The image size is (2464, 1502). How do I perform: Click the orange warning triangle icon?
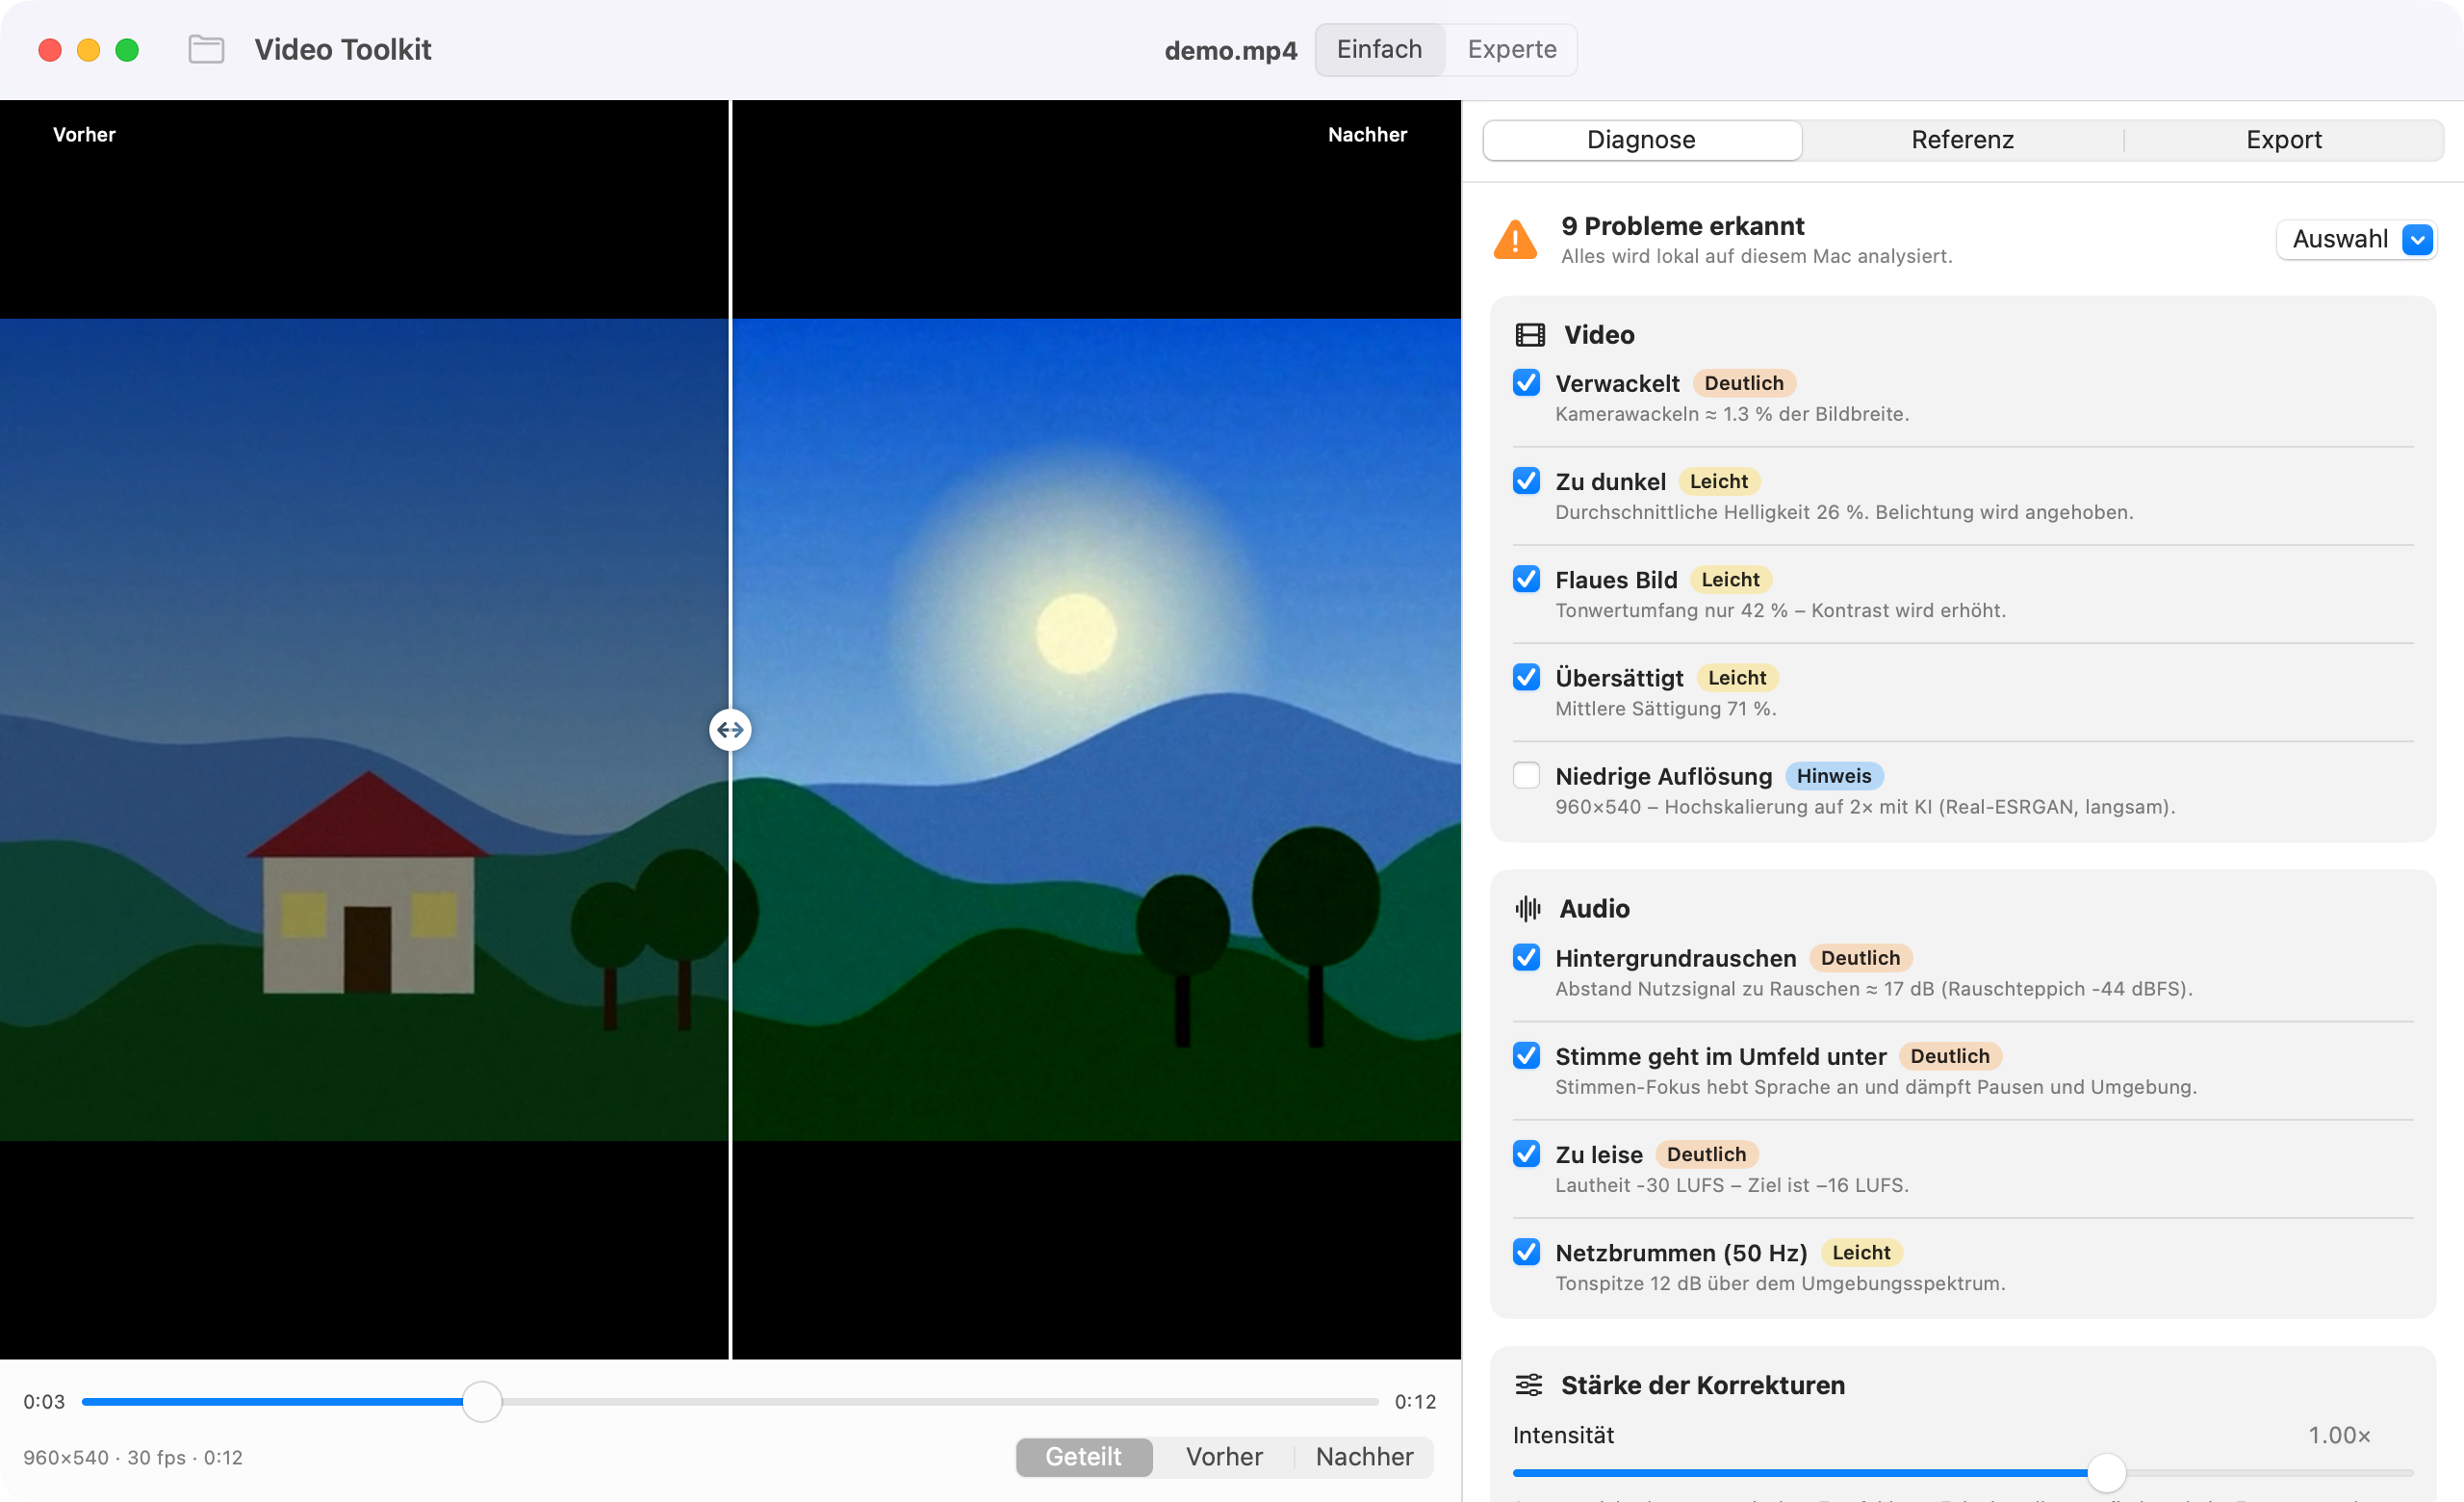coord(1515,240)
